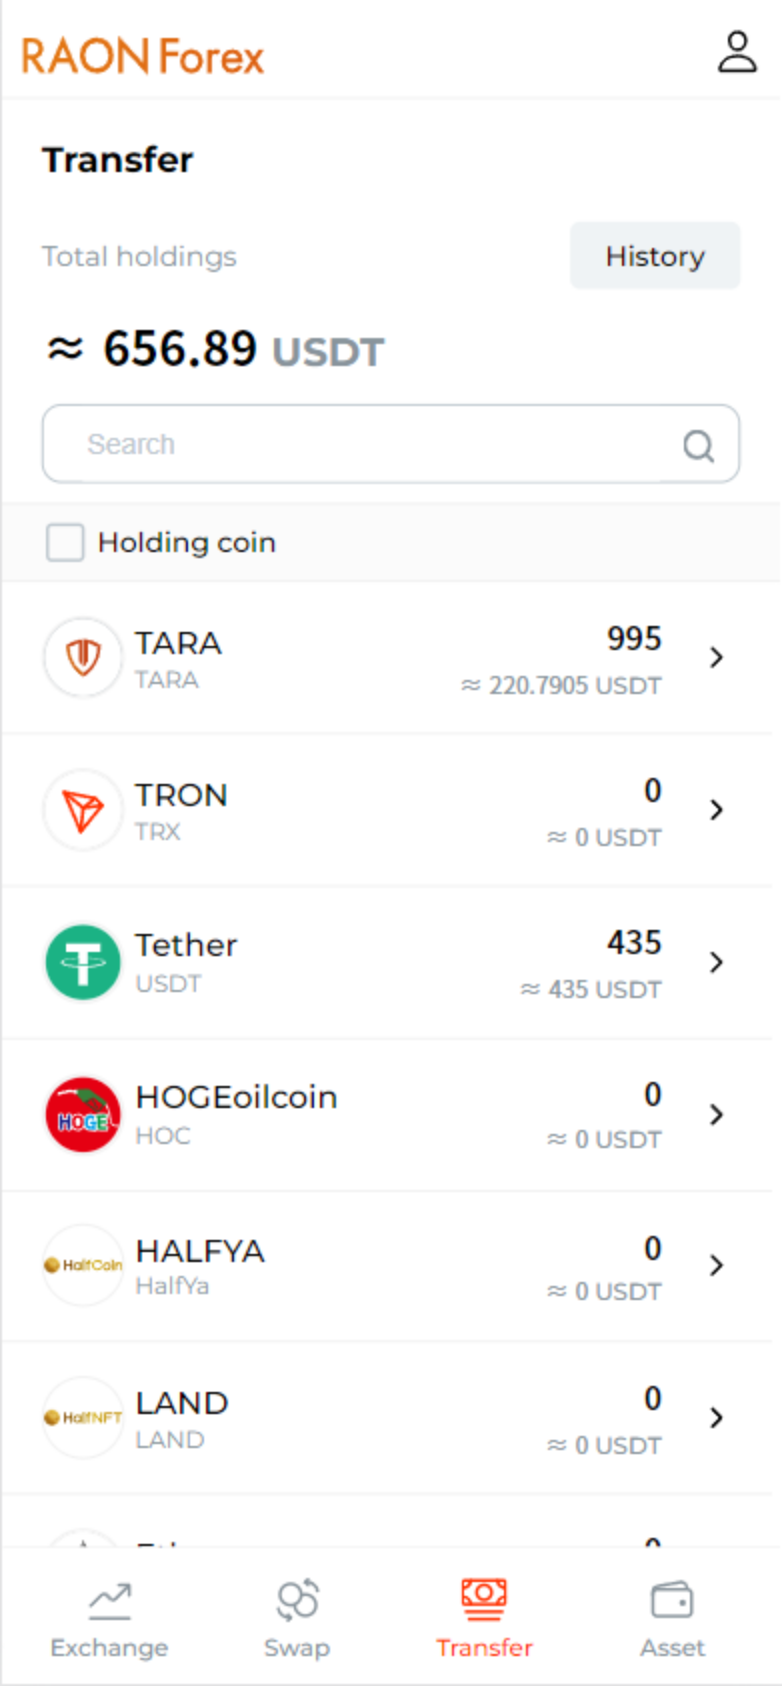Open the LAND row arrow

tap(716, 1417)
